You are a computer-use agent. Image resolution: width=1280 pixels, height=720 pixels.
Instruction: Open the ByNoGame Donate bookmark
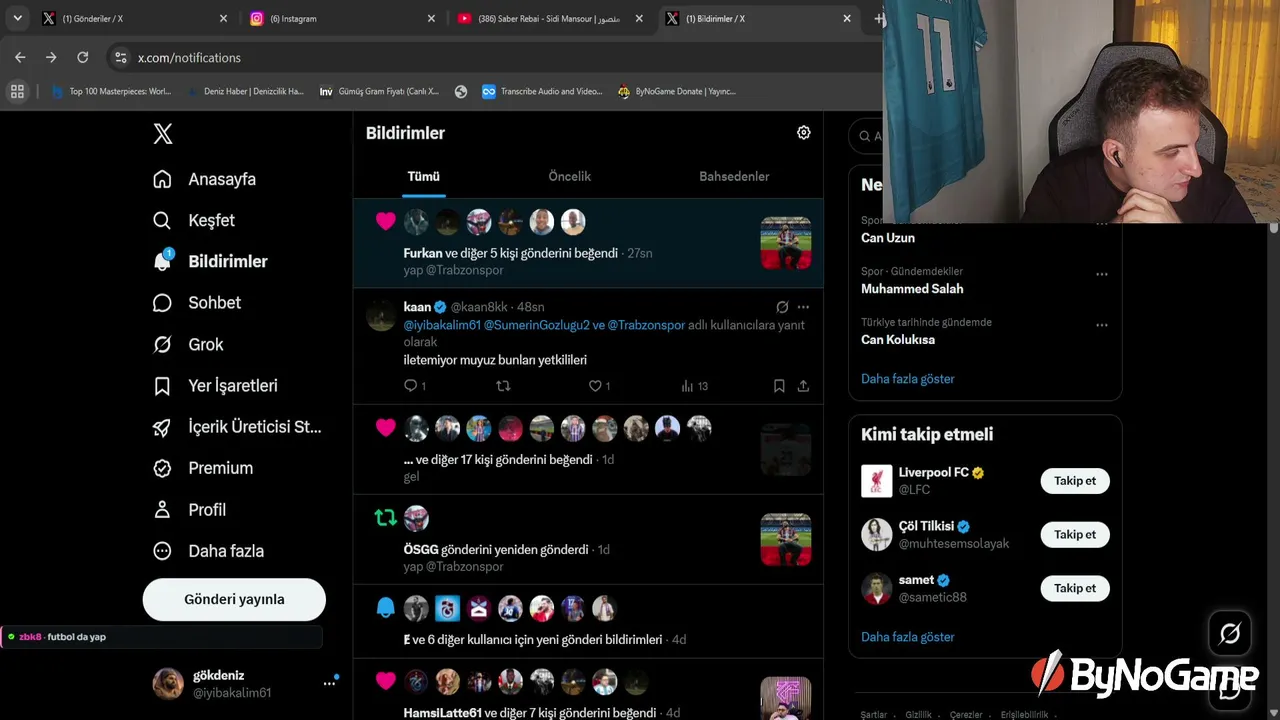pyautogui.click(x=676, y=91)
